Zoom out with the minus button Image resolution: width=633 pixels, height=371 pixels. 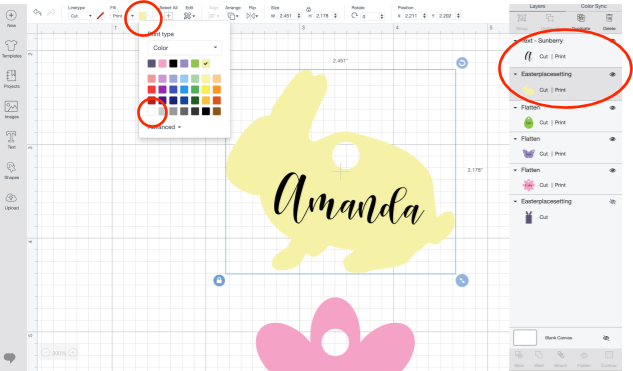pyautogui.click(x=46, y=352)
